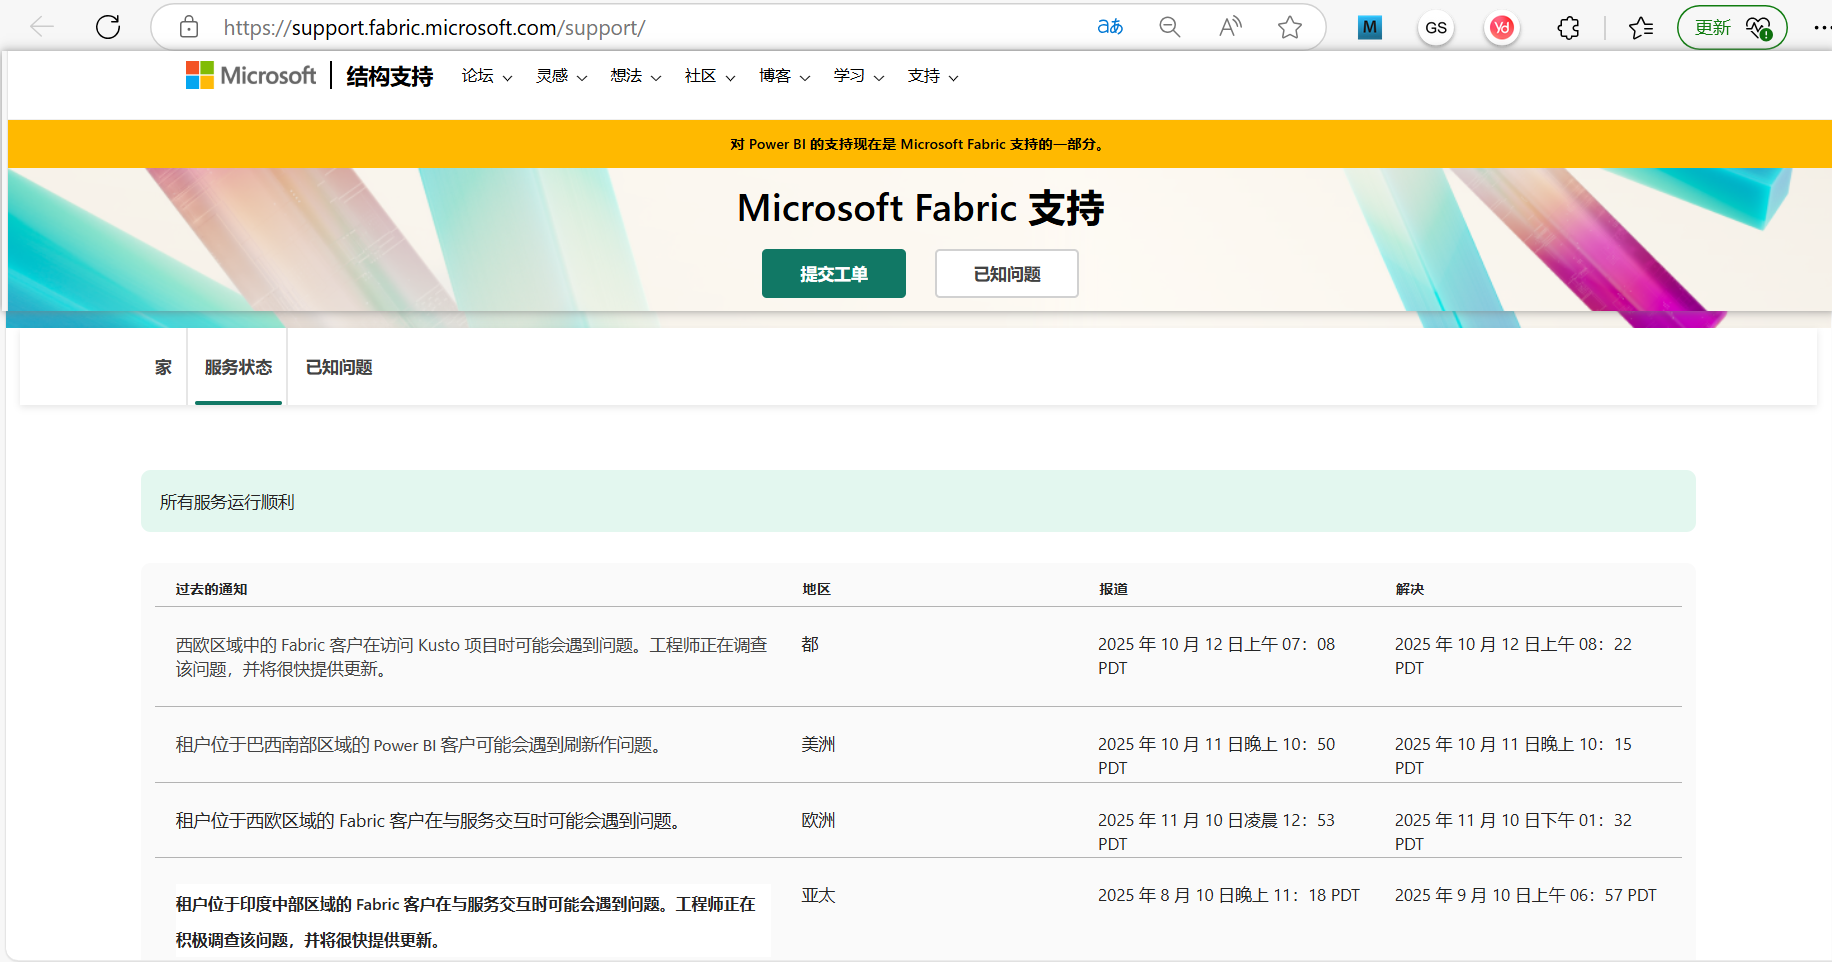The height and width of the screenshot is (962, 1832).
Task: Open the GS extension icon
Action: click(x=1436, y=28)
